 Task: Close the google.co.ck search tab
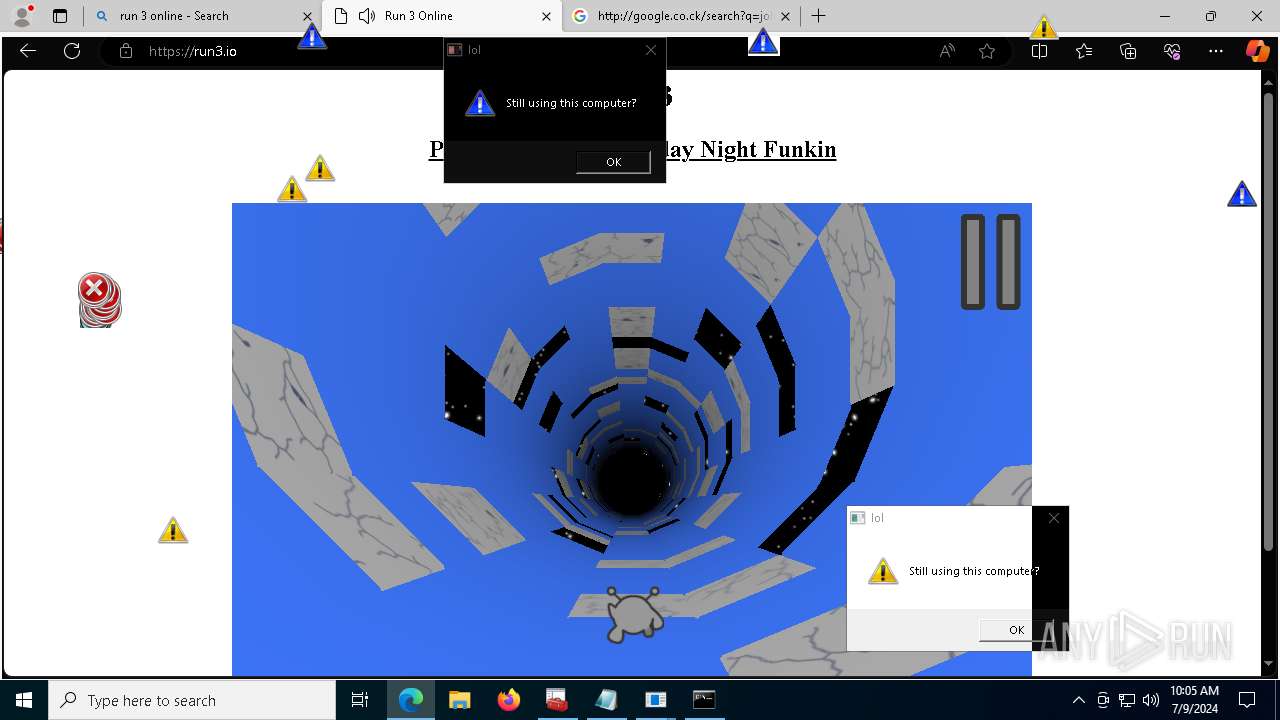785,16
